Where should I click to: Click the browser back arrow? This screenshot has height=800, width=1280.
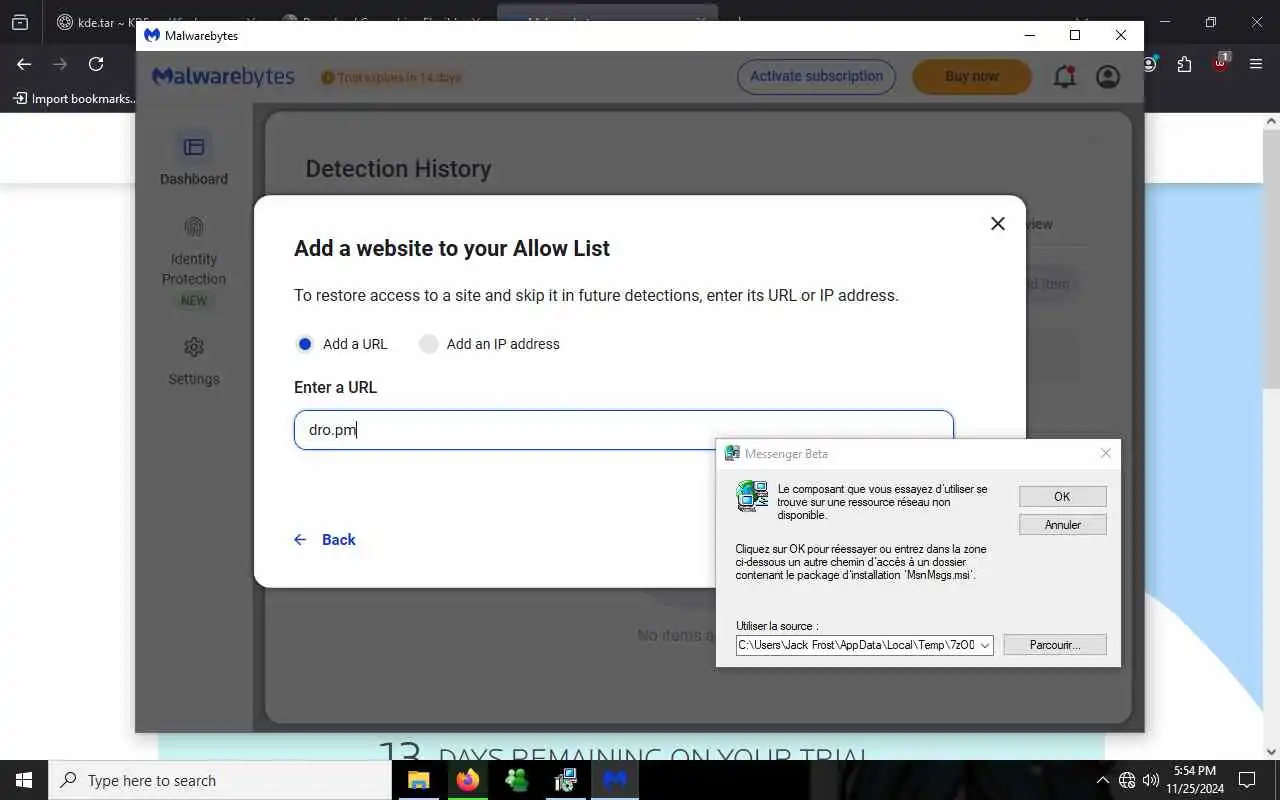click(24, 64)
